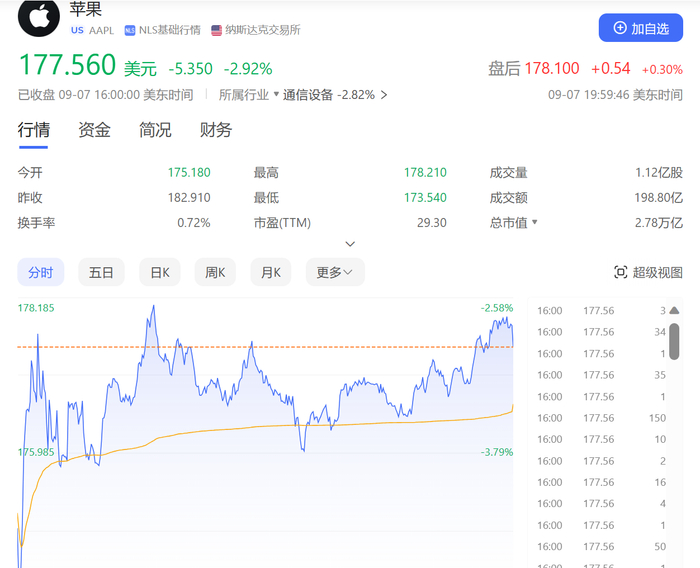Click the 纳斯达克交易所 exchange label

point(263,30)
